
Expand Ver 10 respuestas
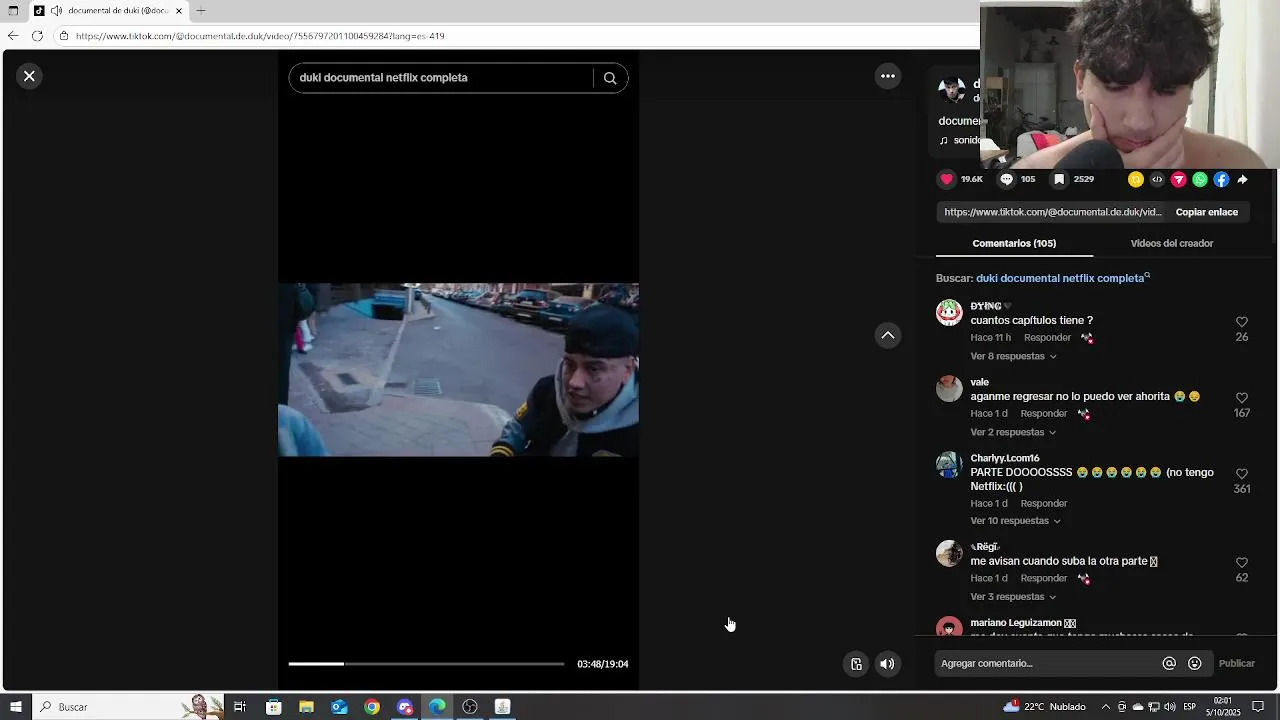1015,521
